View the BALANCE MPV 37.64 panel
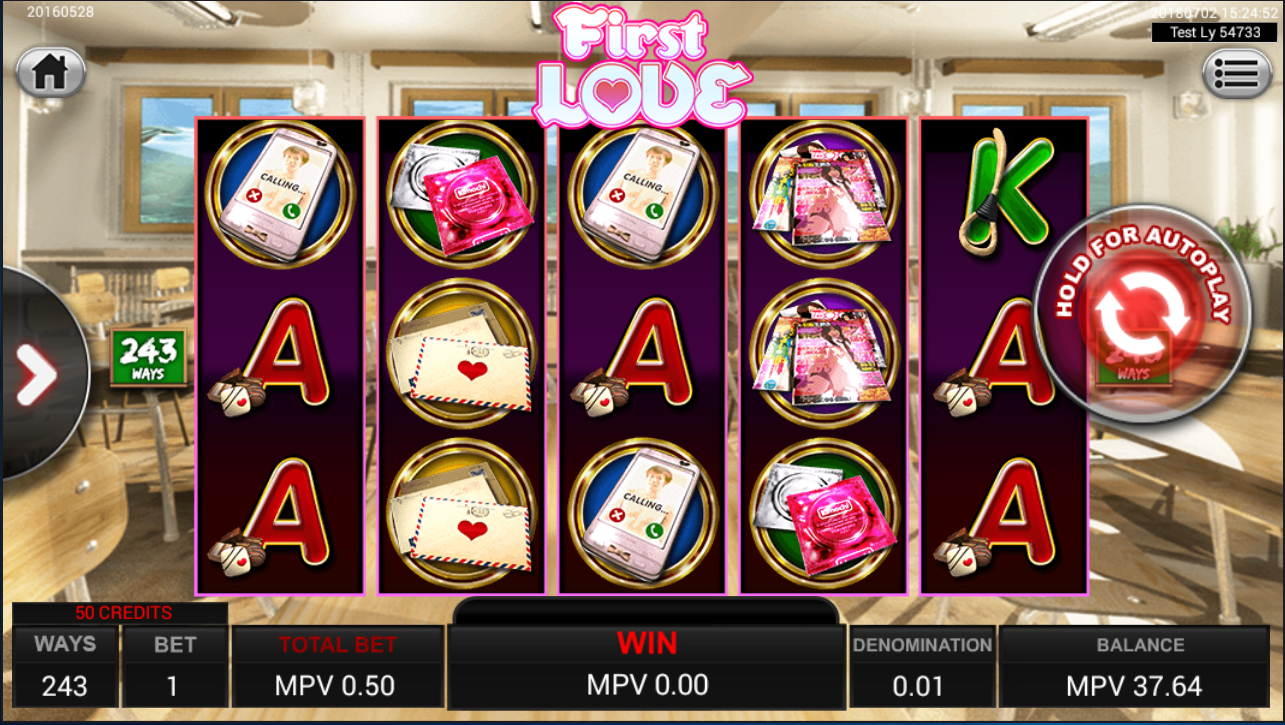 (1140, 667)
